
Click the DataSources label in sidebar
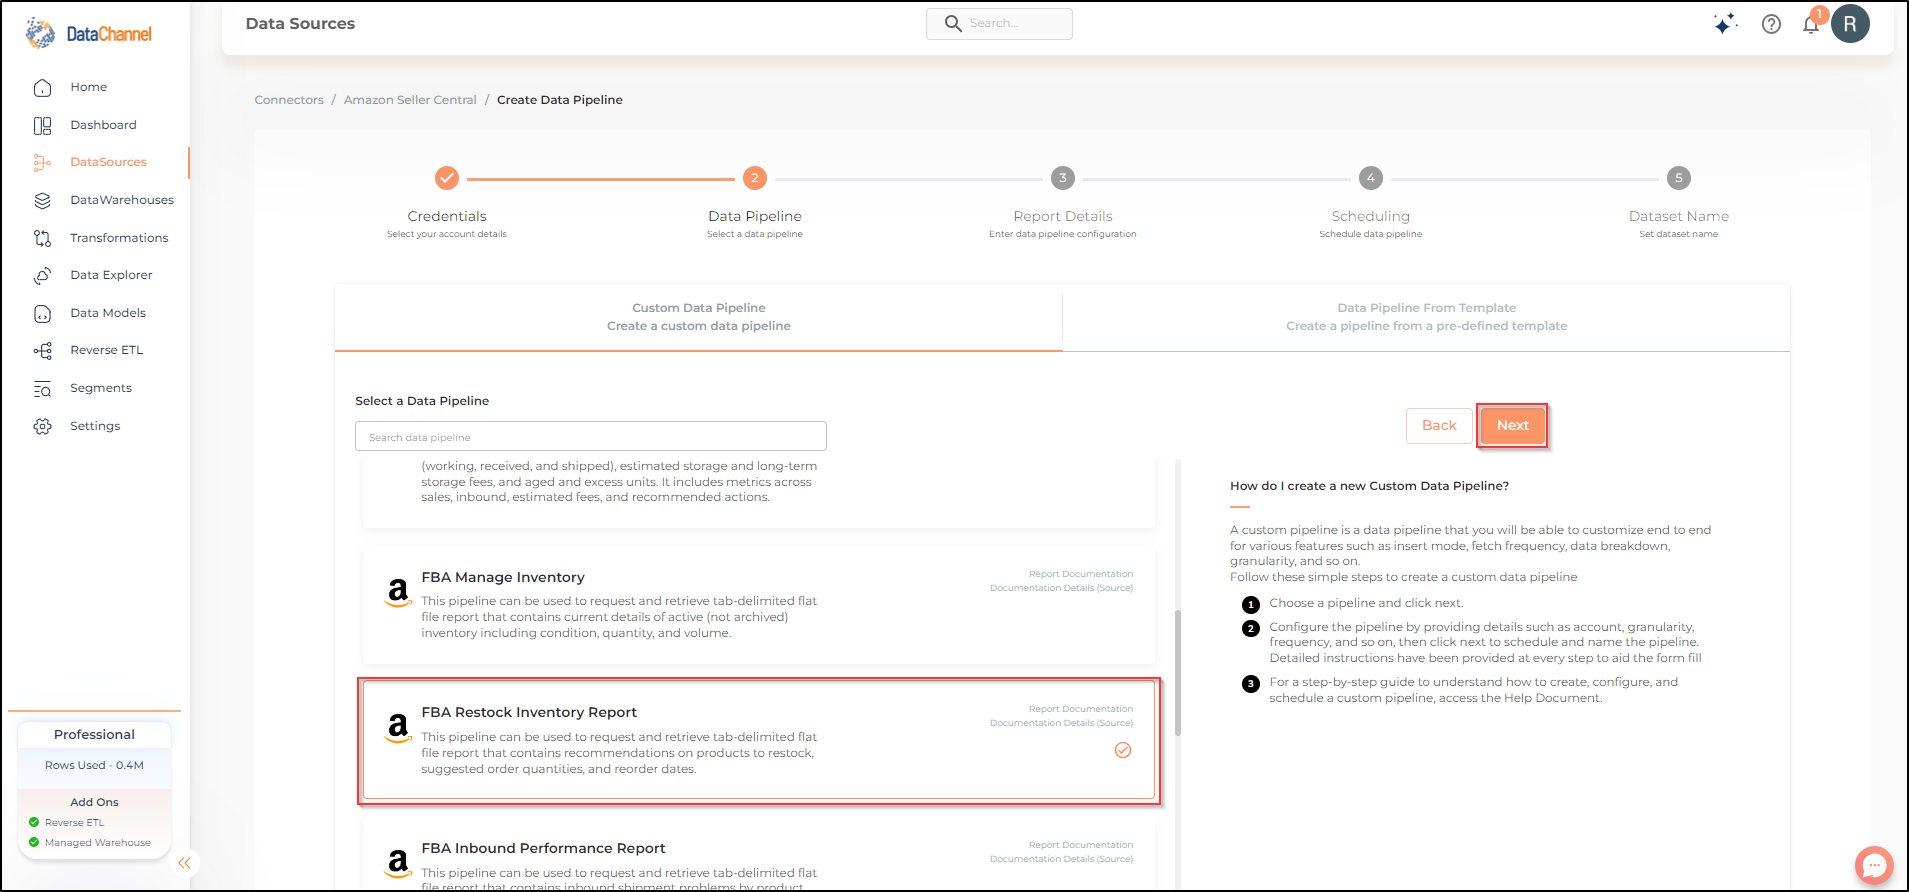pos(108,162)
